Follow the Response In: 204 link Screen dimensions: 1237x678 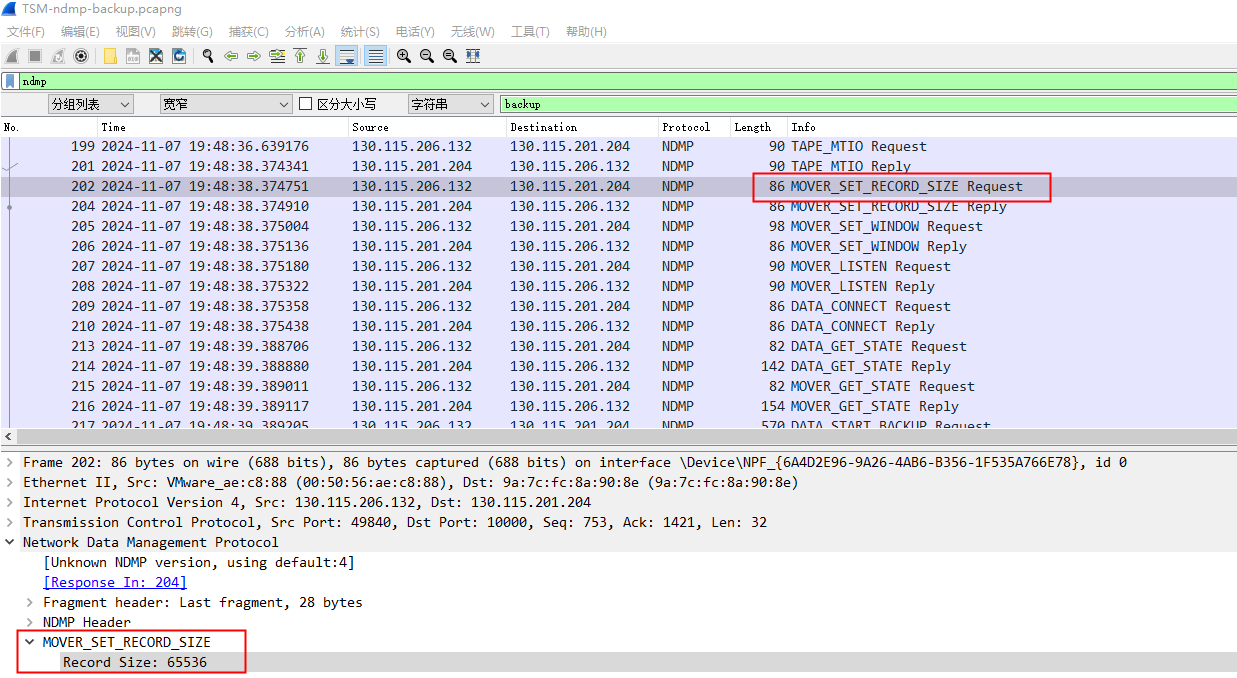click(x=115, y=582)
